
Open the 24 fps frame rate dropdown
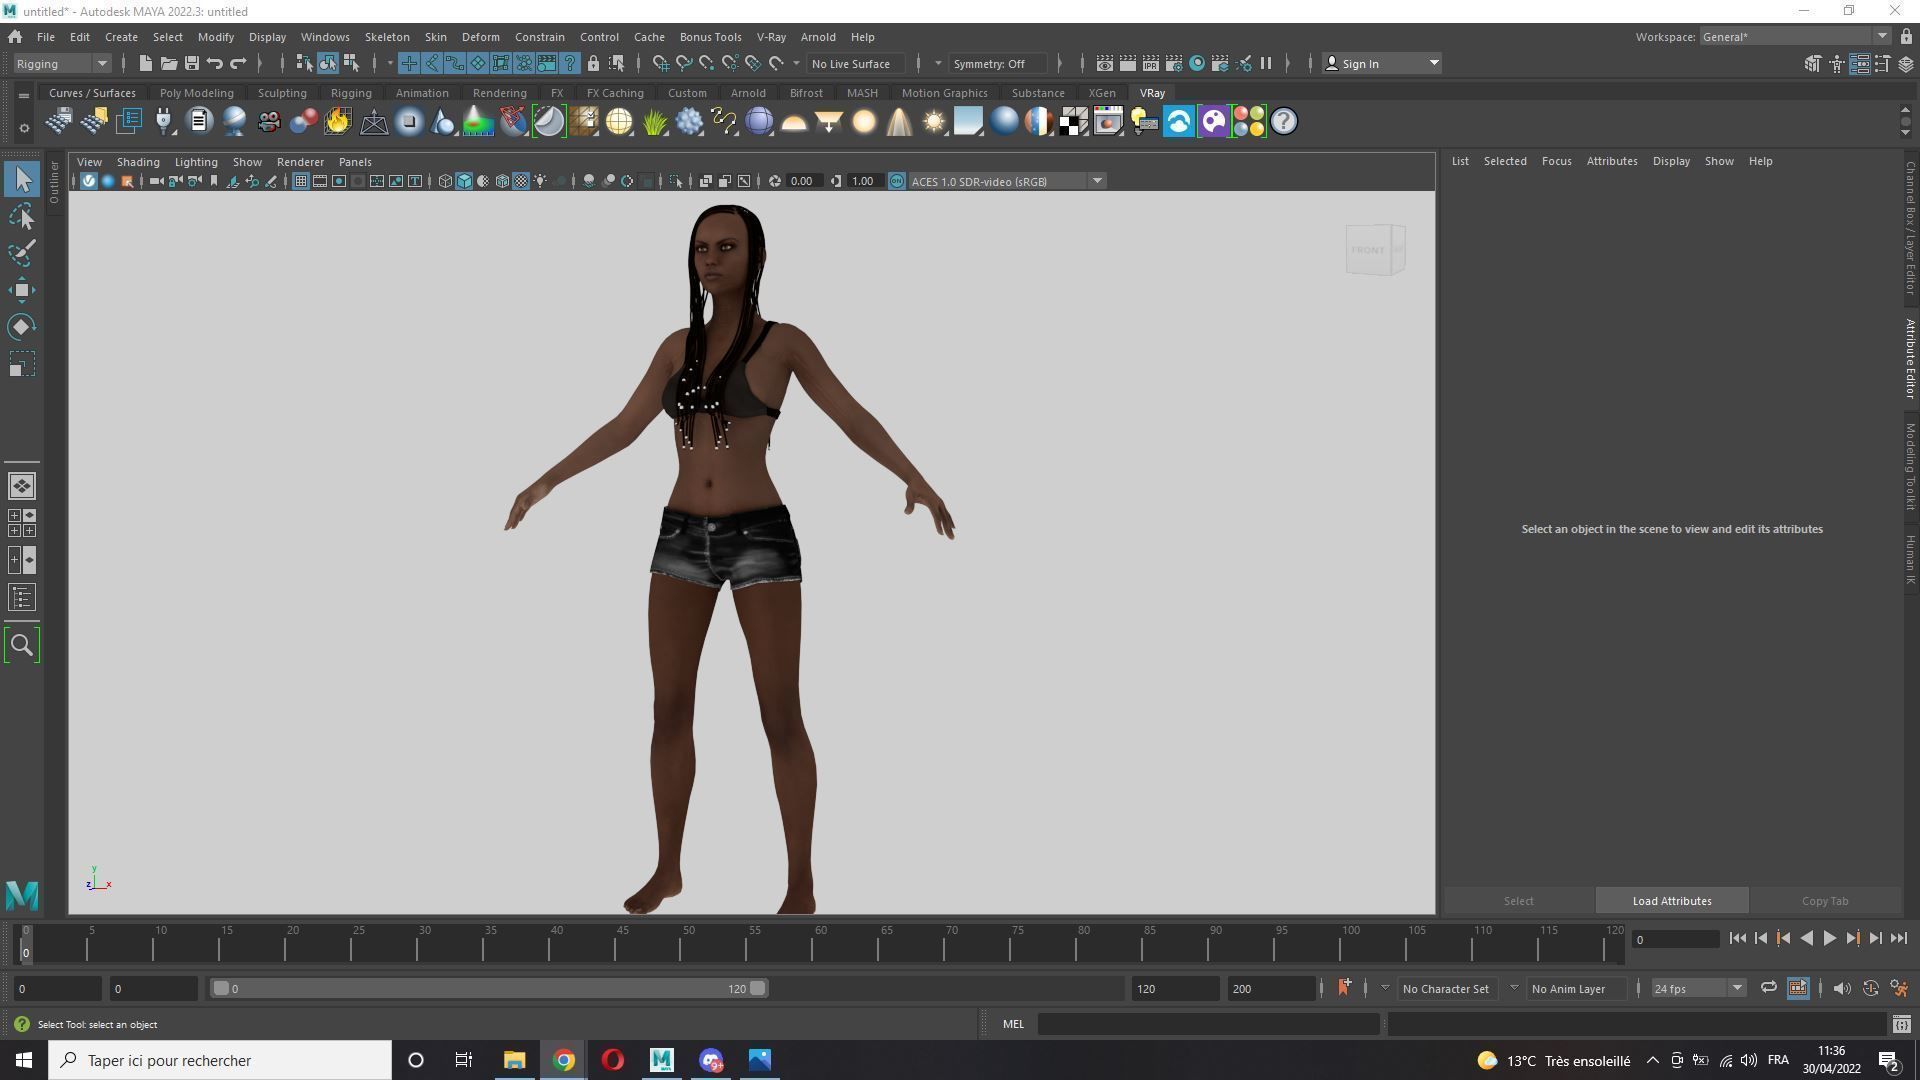1697,988
